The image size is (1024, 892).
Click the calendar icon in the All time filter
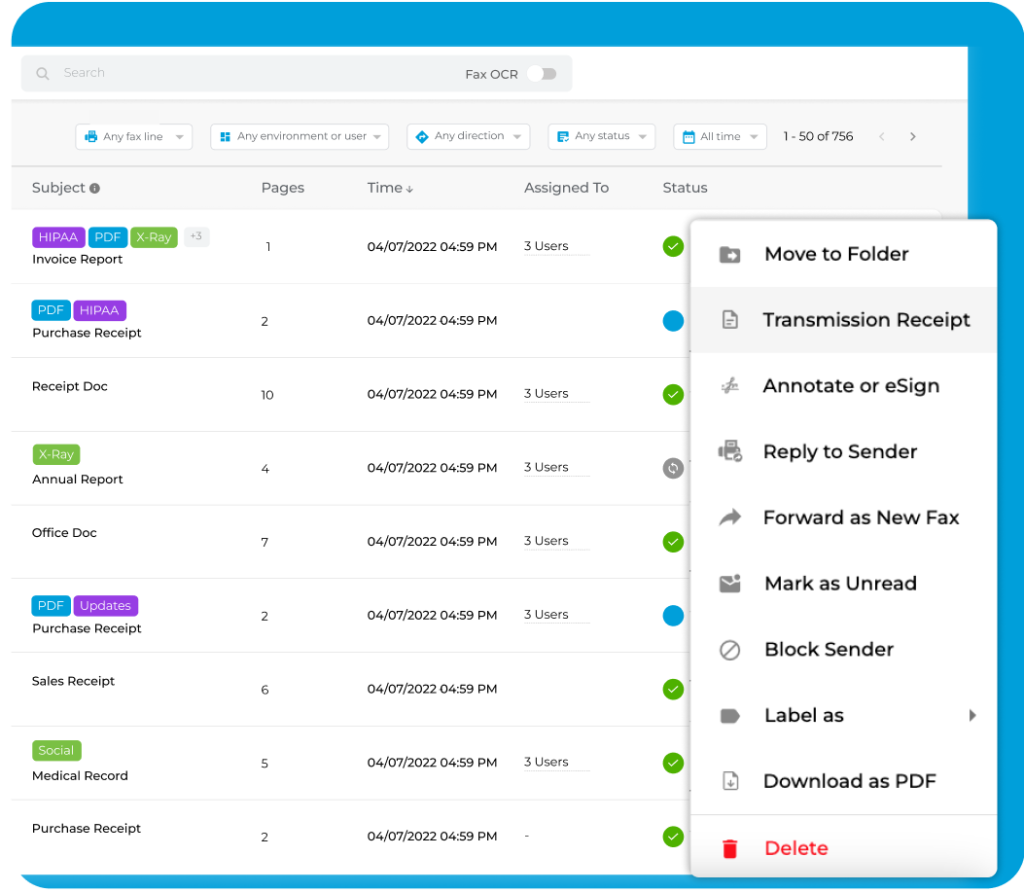tap(691, 136)
